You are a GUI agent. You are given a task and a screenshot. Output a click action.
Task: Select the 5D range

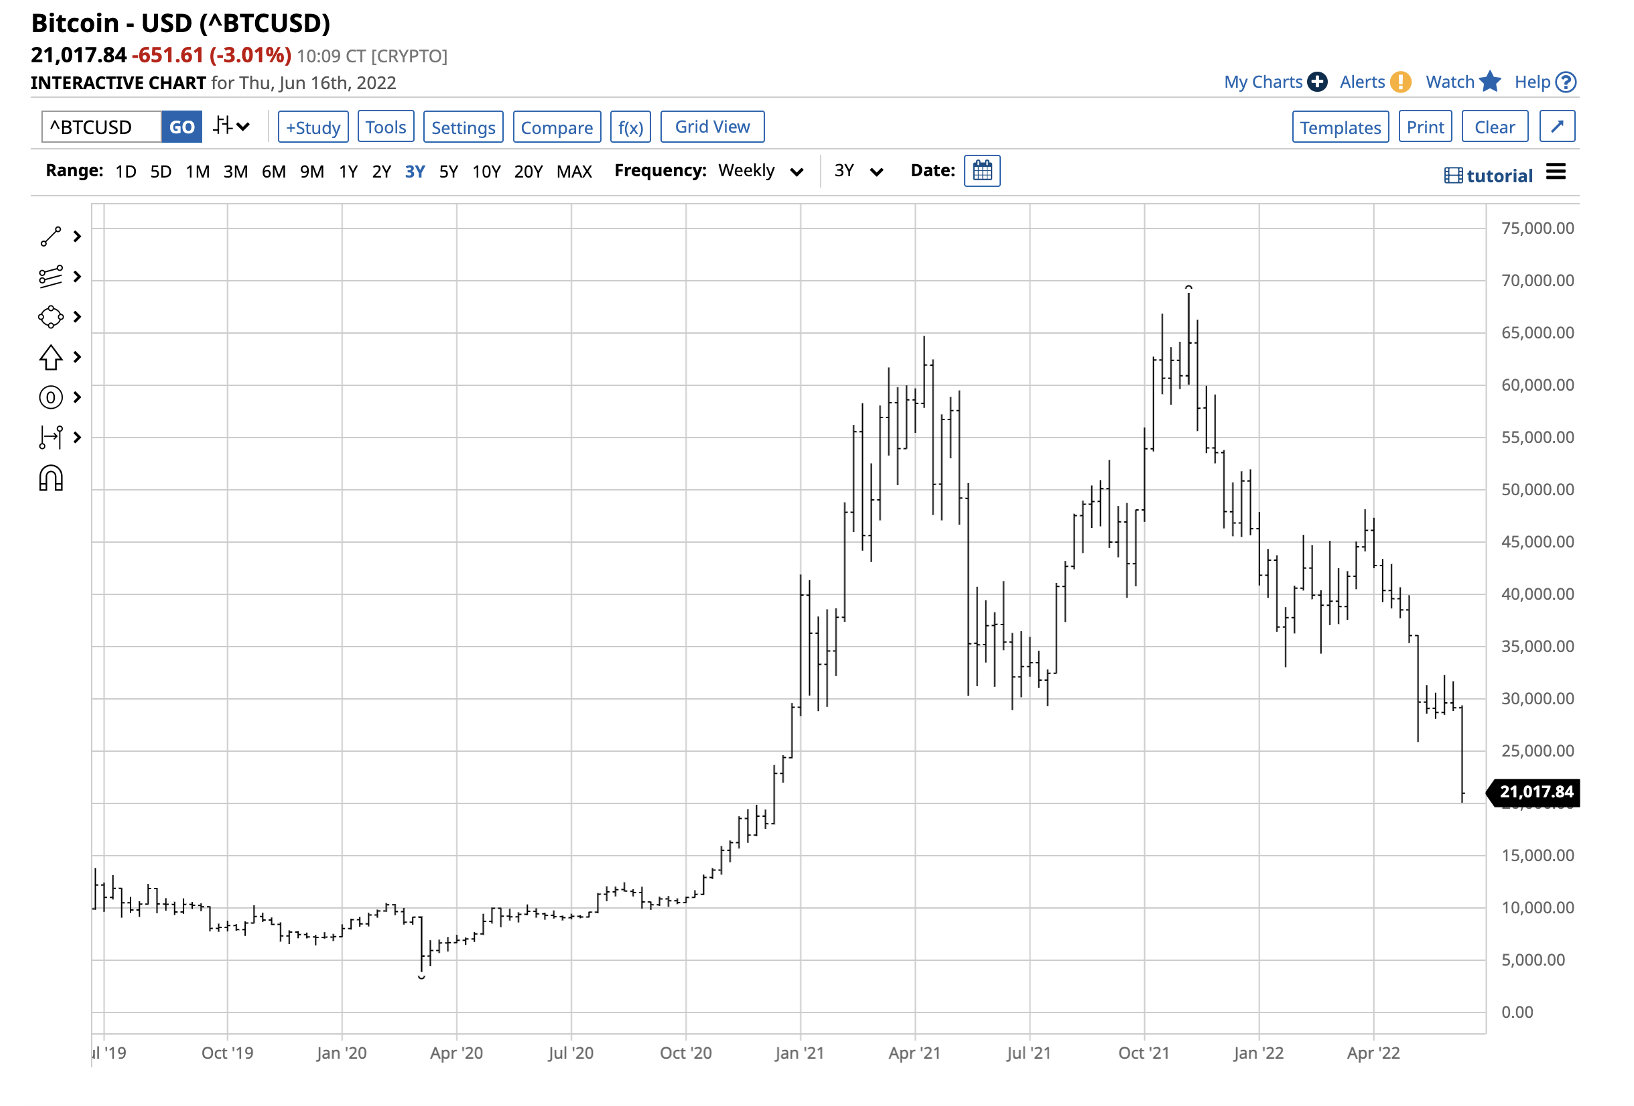click(x=161, y=171)
